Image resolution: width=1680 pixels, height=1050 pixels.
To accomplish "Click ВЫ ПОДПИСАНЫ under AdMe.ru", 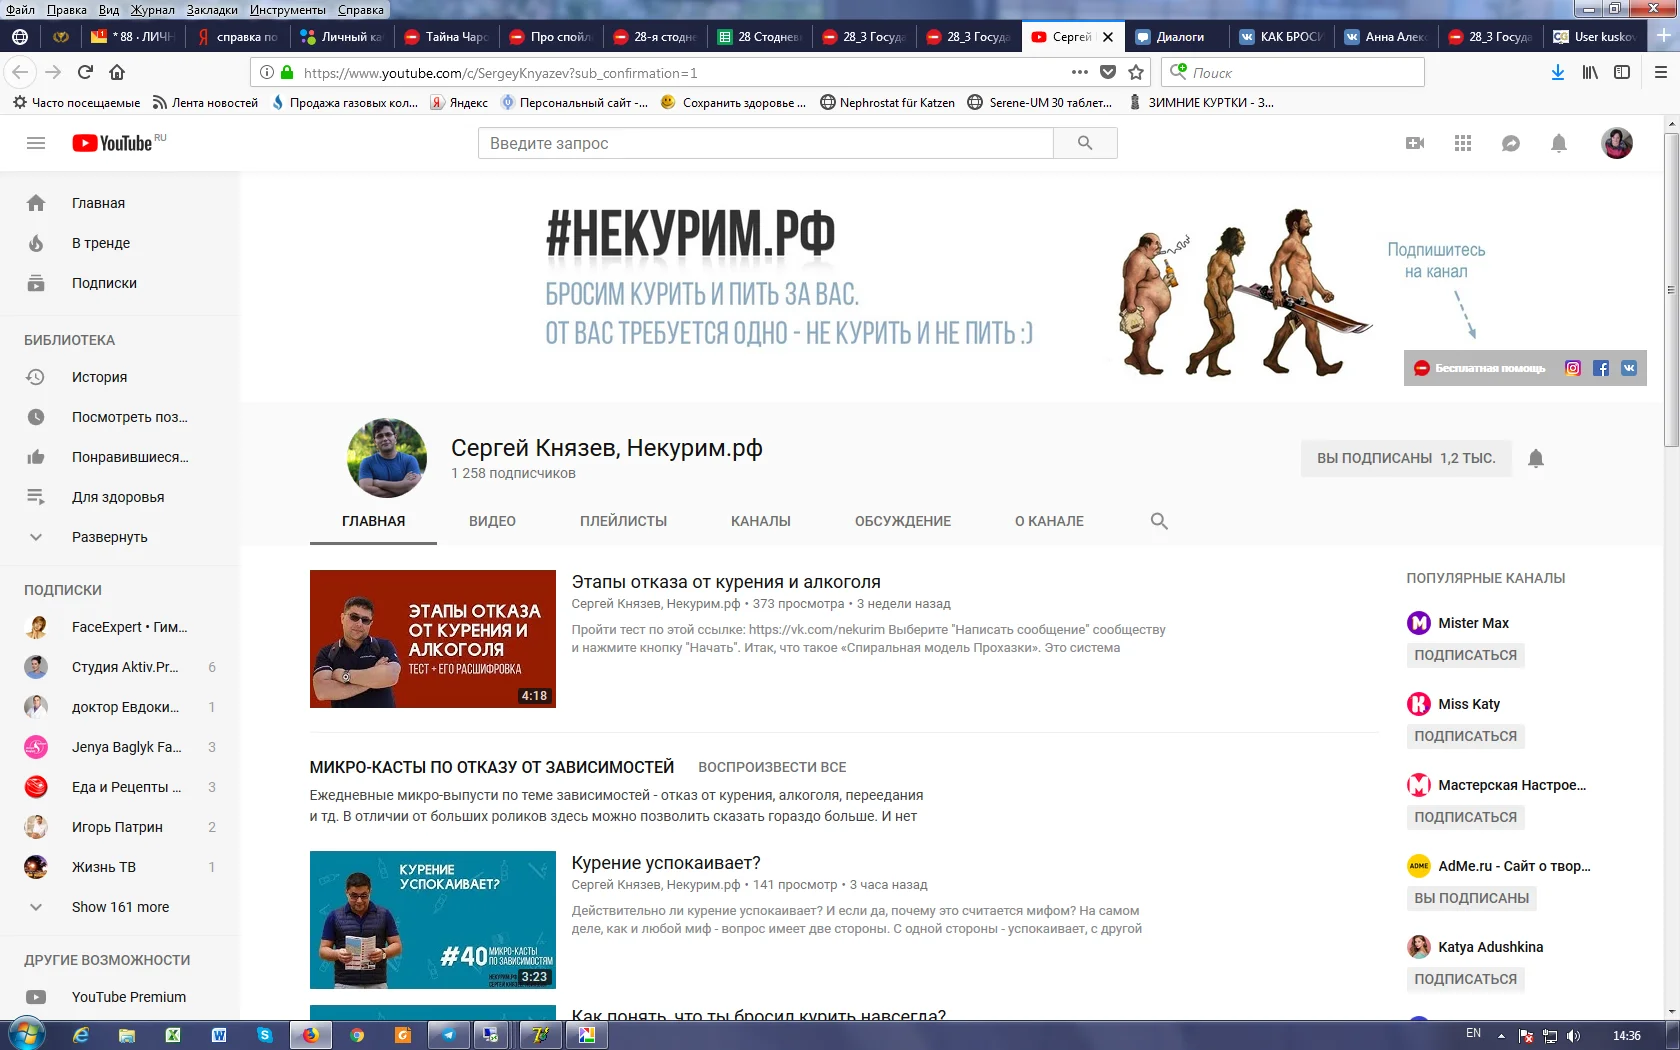I will tap(1471, 898).
